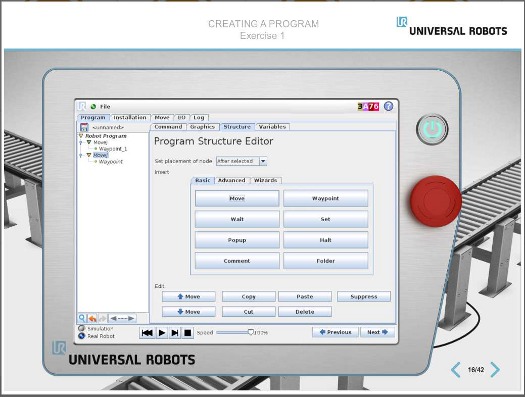The width and height of the screenshot is (525, 397).
Task: Click the Suppress edit button
Action: click(x=364, y=297)
